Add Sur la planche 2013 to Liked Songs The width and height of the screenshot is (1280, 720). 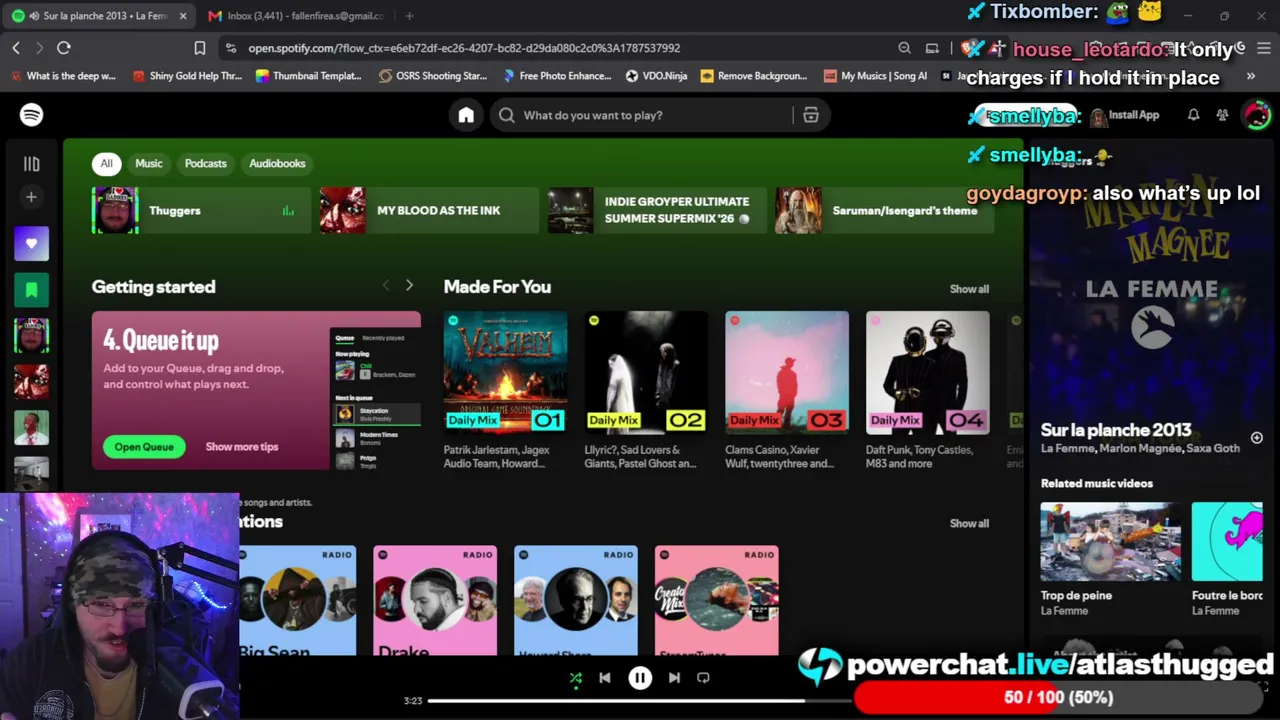[1257, 438]
